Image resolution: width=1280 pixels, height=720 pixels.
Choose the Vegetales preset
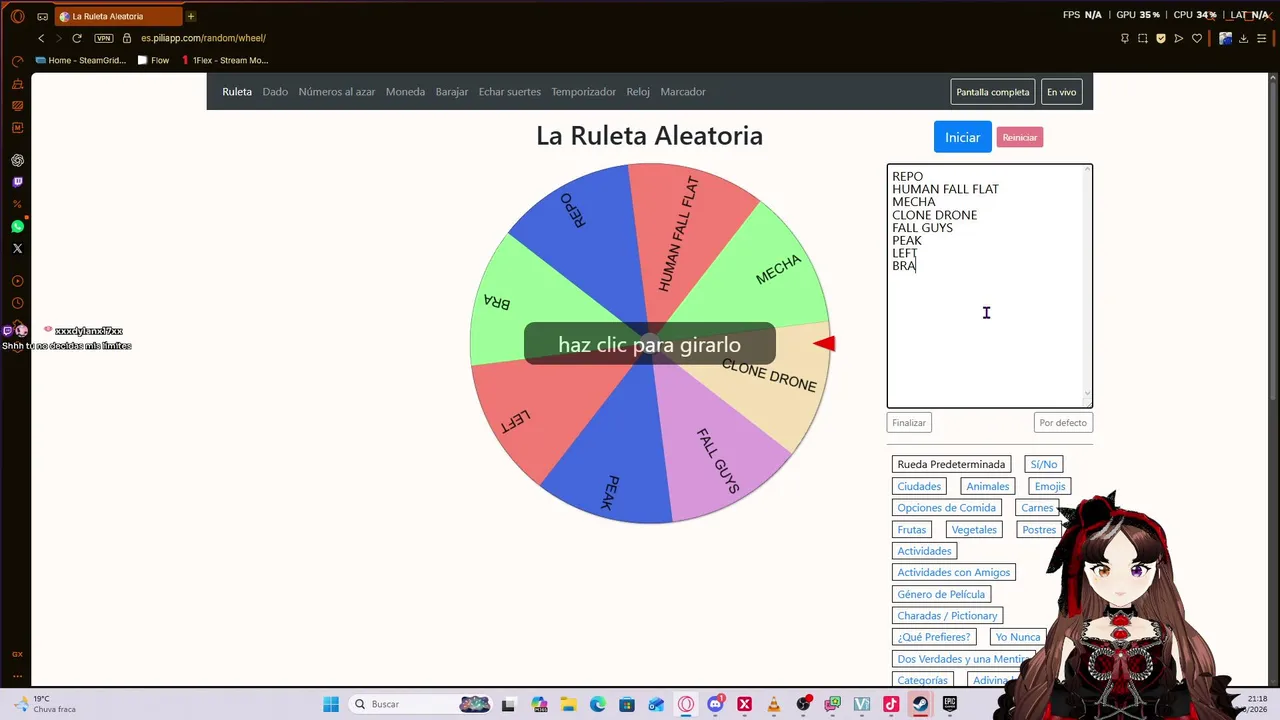pyautogui.click(x=974, y=530)
